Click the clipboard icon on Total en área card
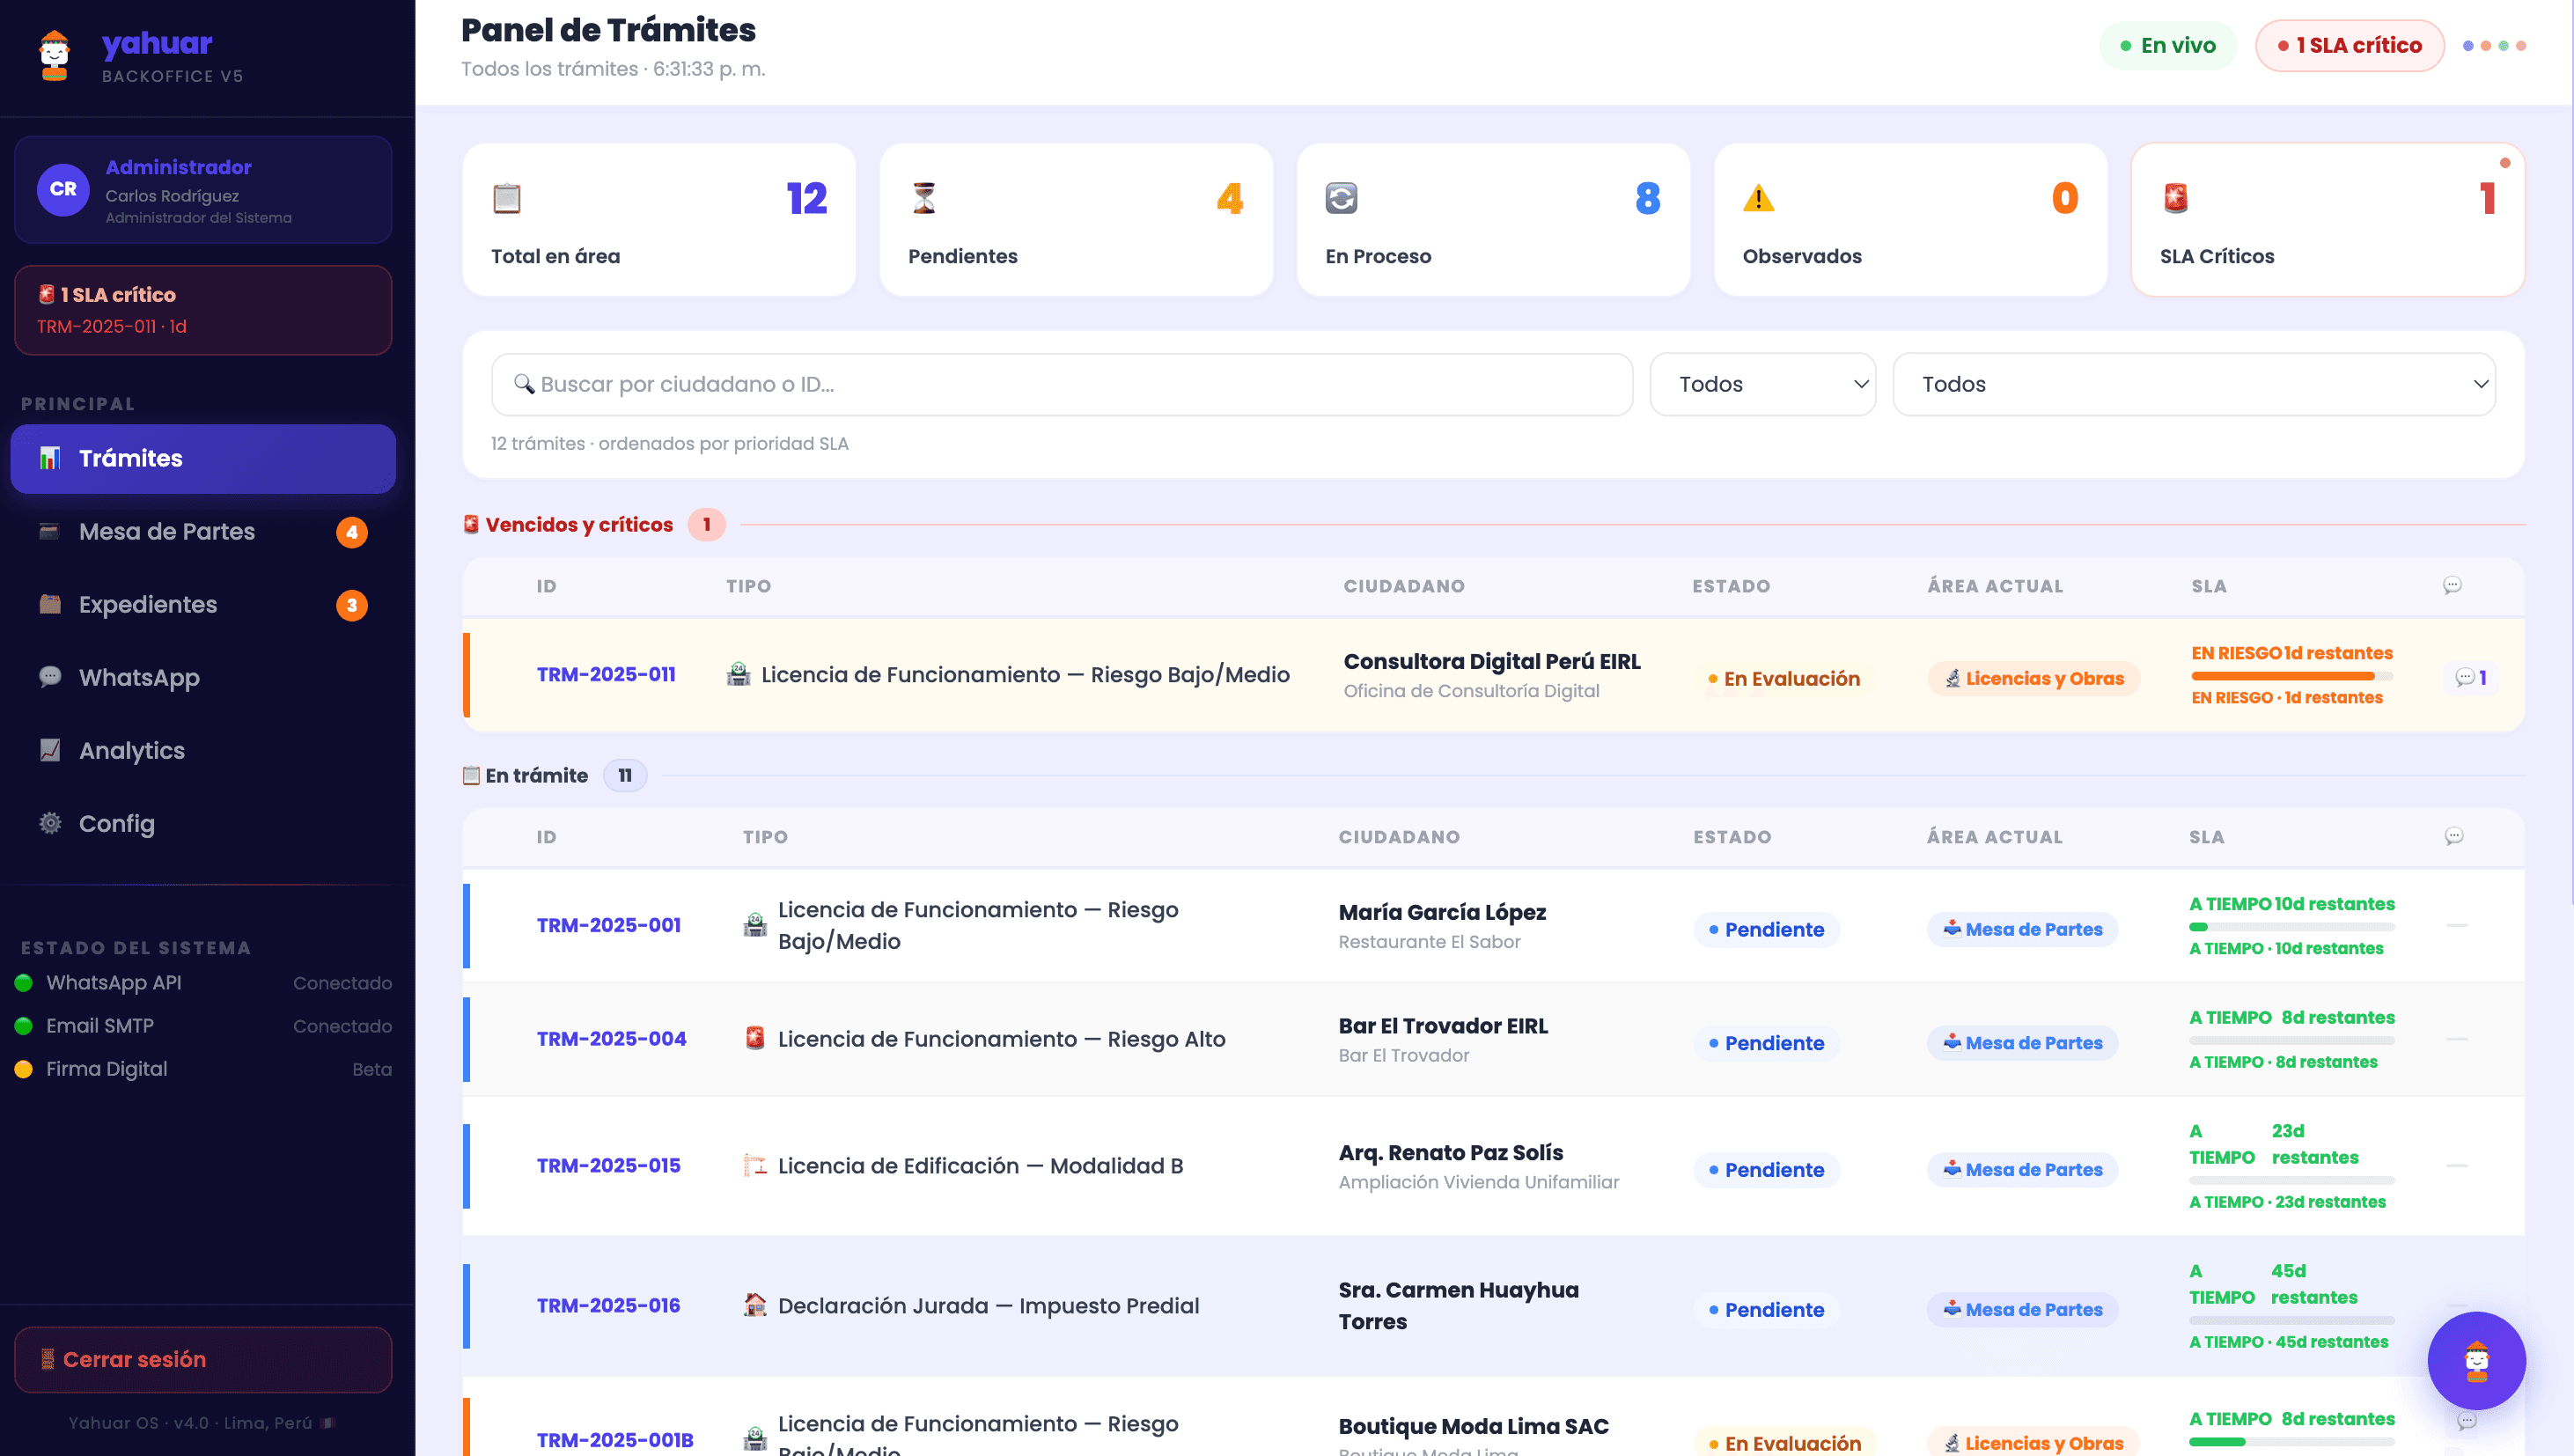2574x1456 pixels. click(x=507, y=198)
